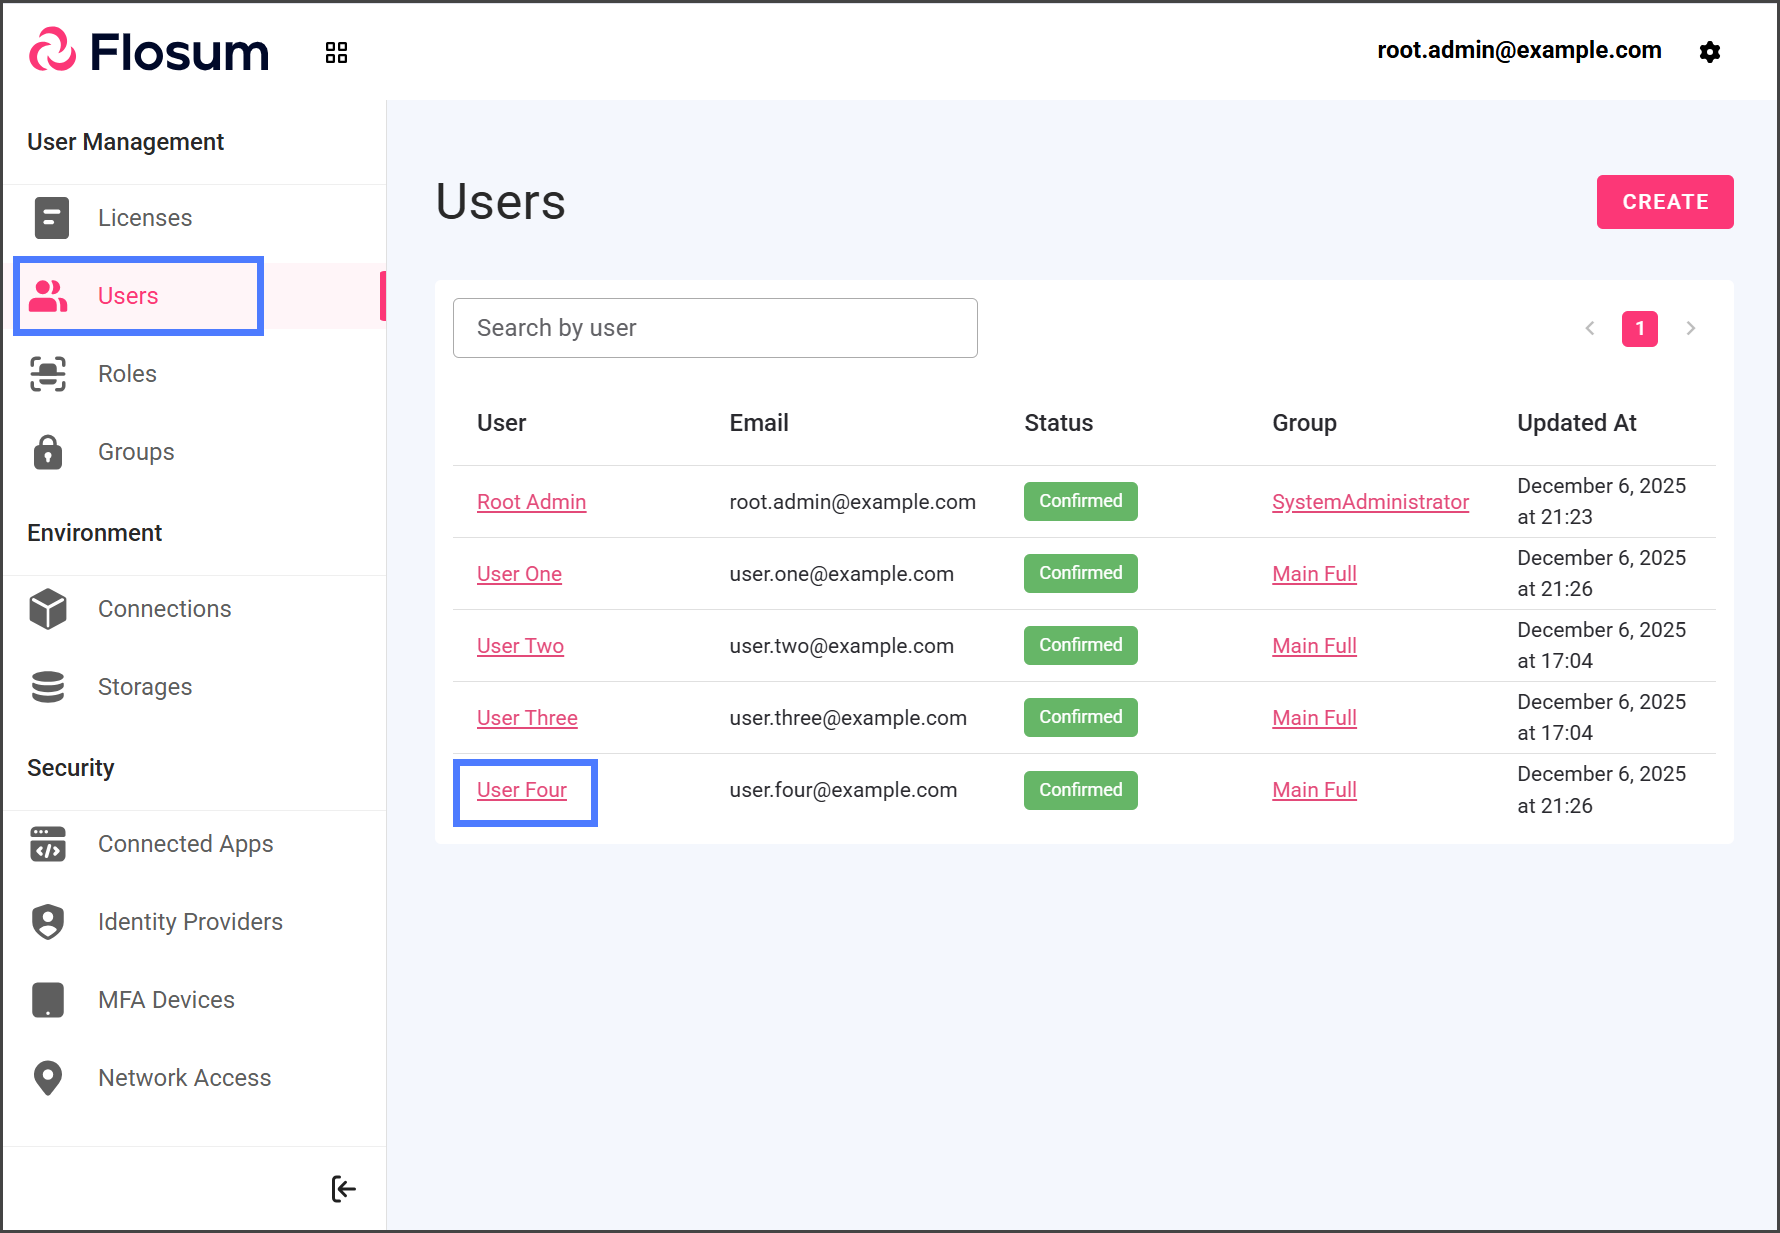Open the User Four profile link
This screenshot has height=1233, width=1780.
pyautogui.click(x=522, y=790)
